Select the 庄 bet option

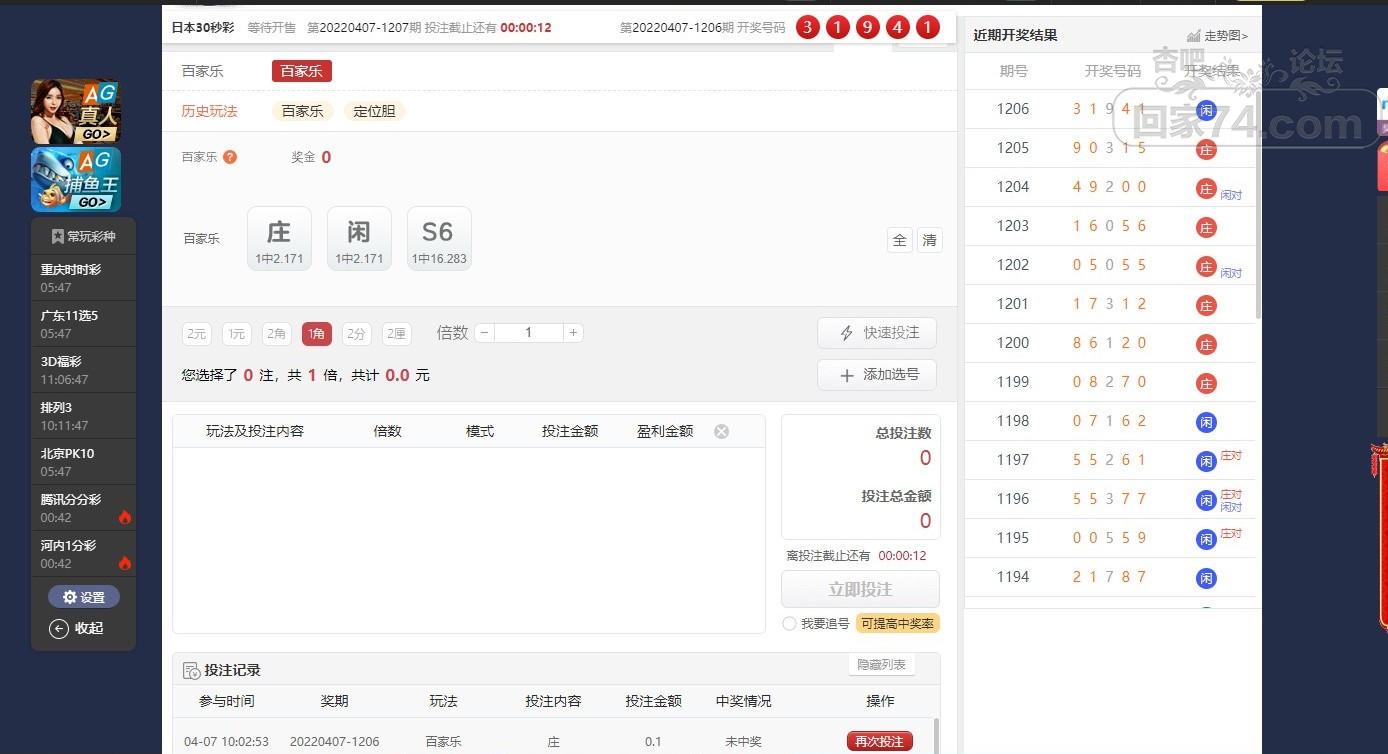(x=279, y=239)
